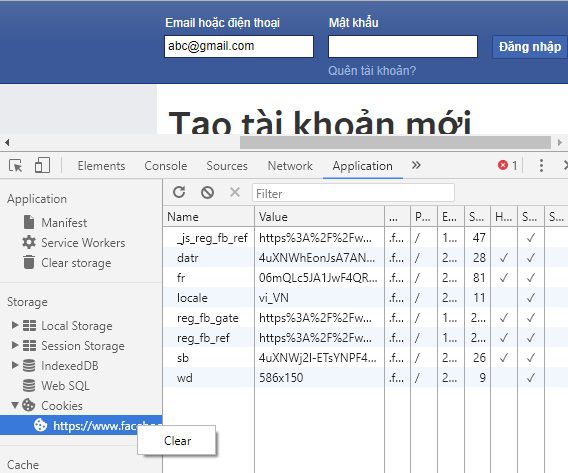The image size is (568, 473).
Task: Click the red error count indicator
Action: 508,166
